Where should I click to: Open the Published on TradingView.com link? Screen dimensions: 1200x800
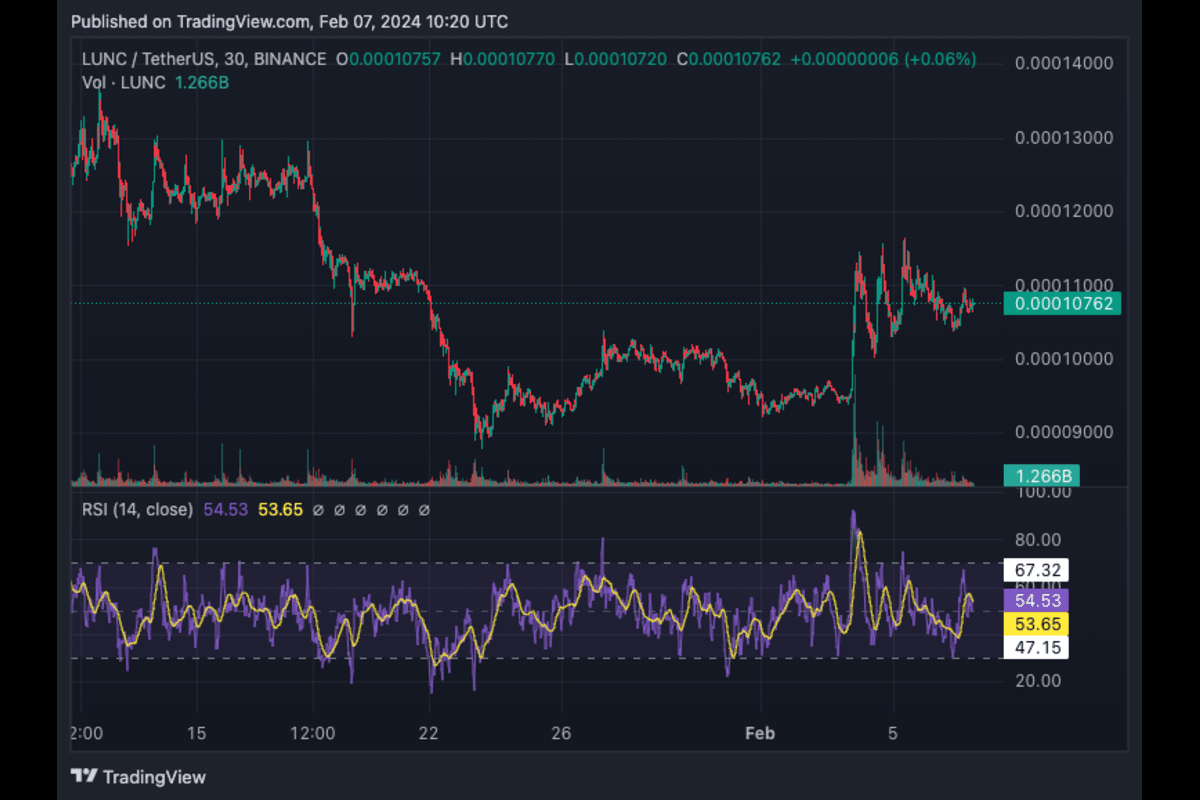pyautogui.click(x=289, y=22)
